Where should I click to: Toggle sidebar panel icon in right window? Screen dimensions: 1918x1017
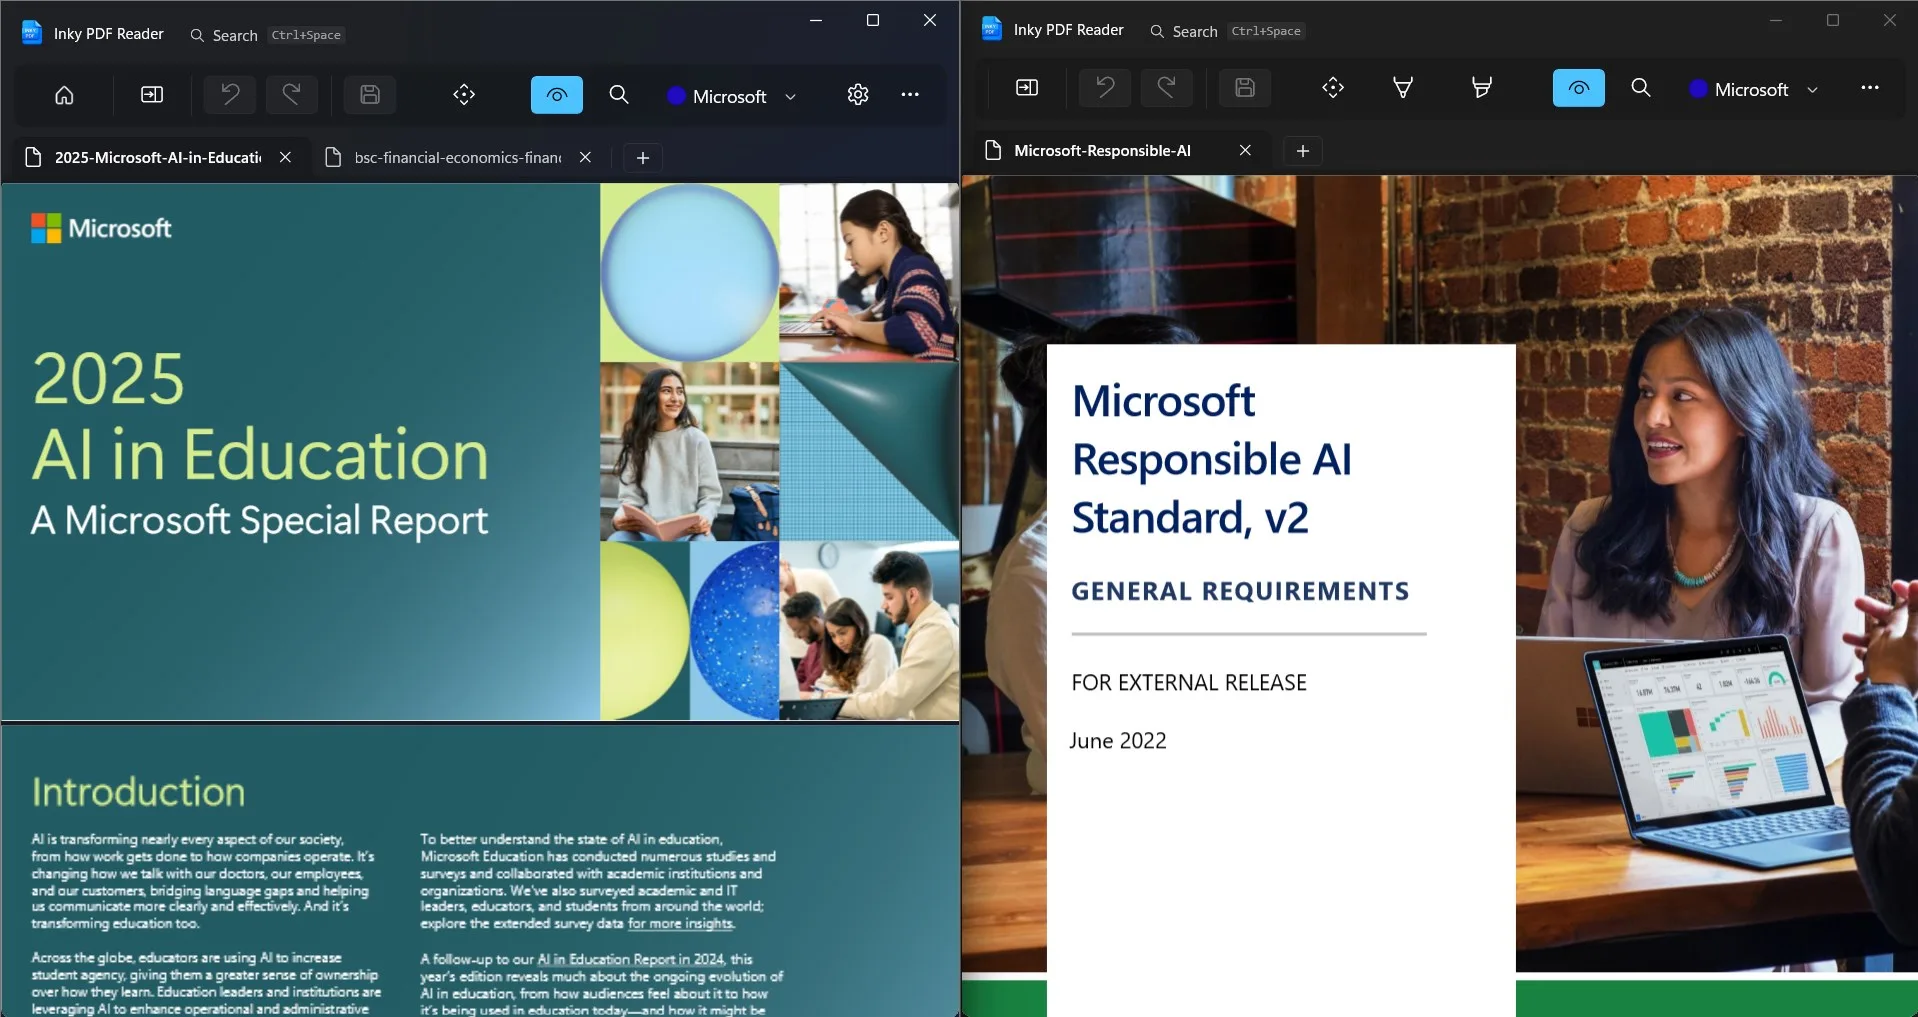coord(1027,88)
